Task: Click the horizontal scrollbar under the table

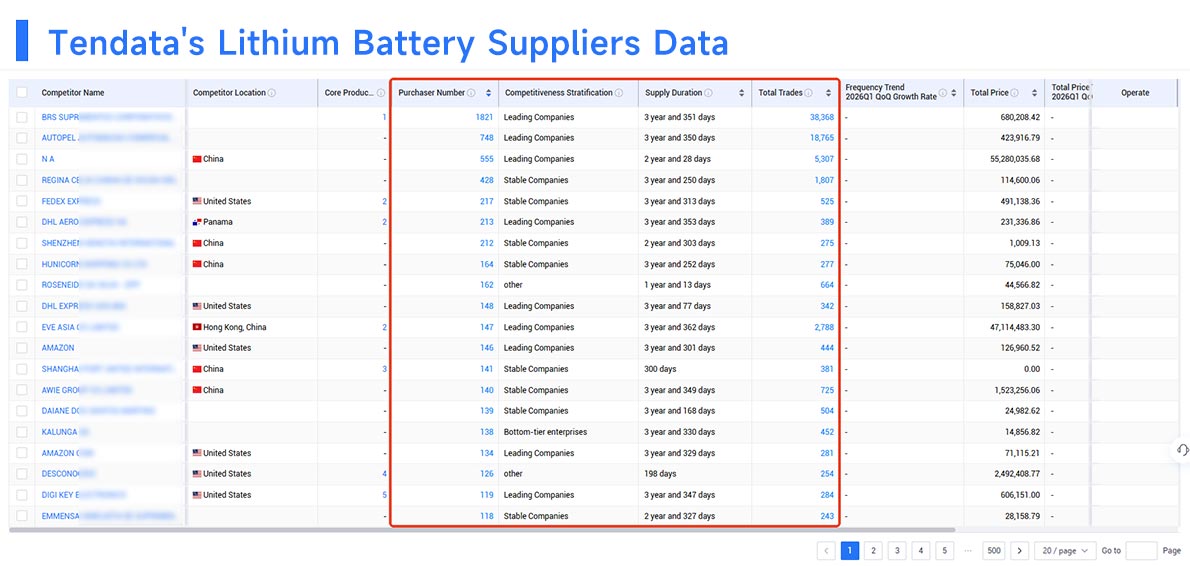Action: tap(482, 530)
